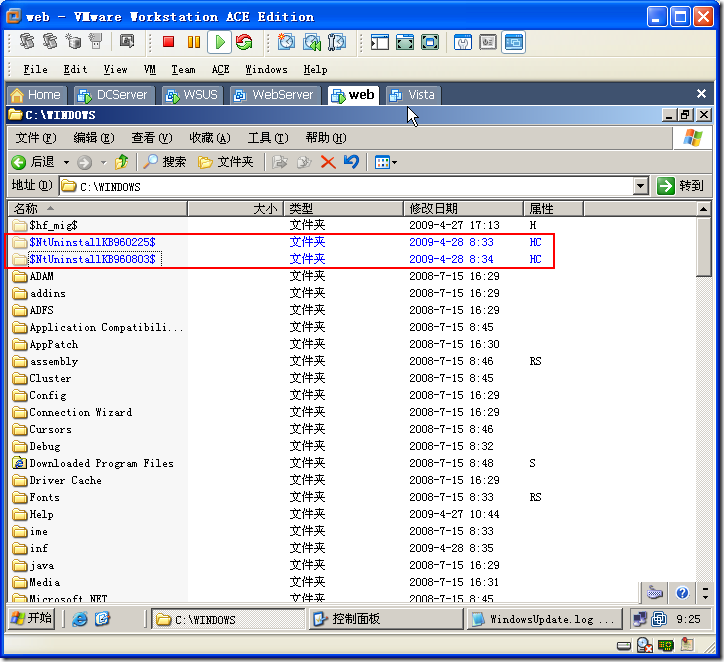Sort by the 名称 column header
This screenshot has width=724, height=662.
coord(97,209)
